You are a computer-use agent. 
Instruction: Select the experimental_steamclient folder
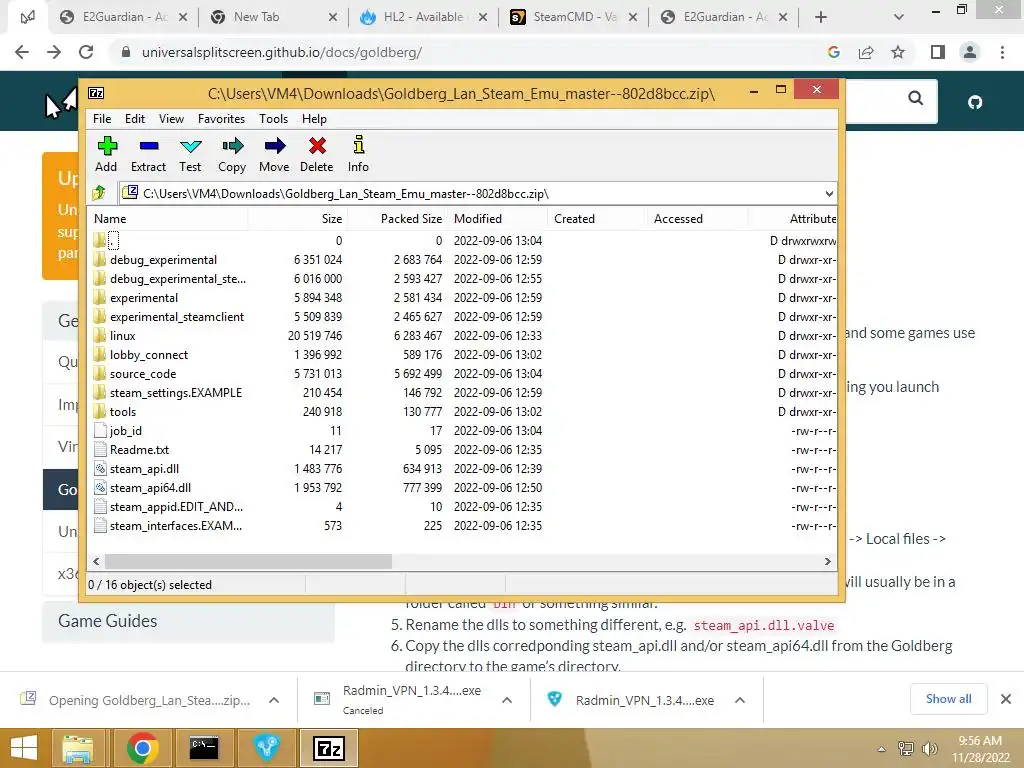tap(177, 317)
